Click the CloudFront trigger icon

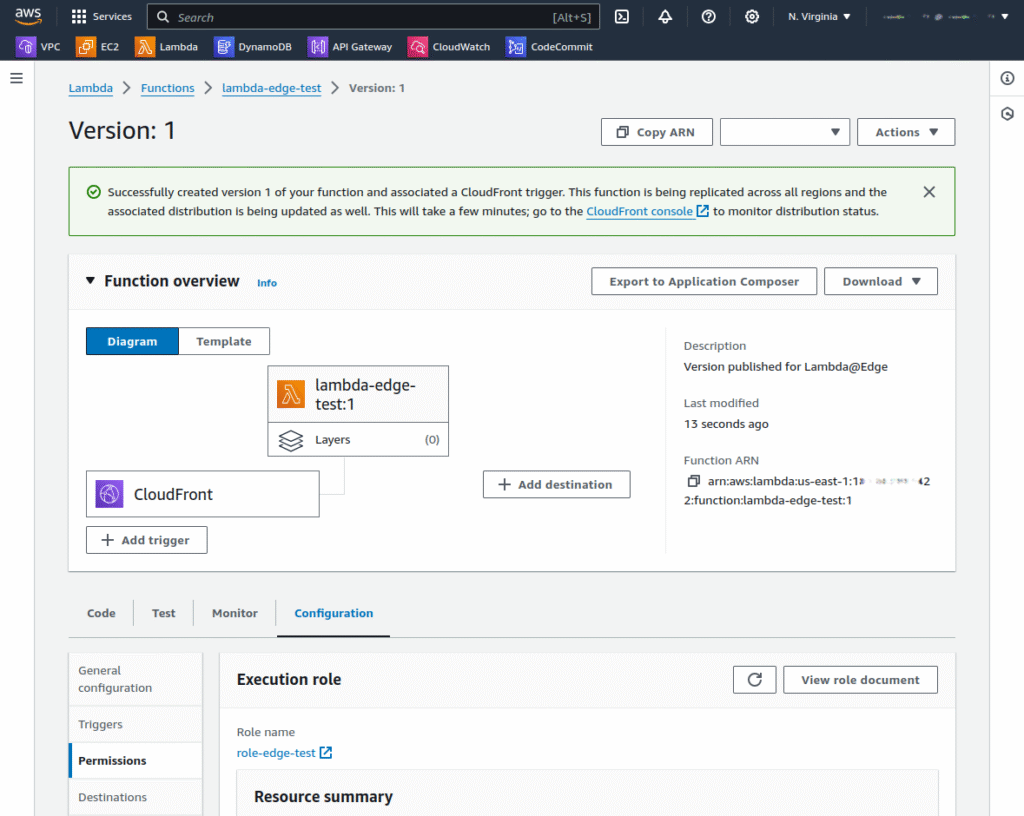click(x=109, y=494)
